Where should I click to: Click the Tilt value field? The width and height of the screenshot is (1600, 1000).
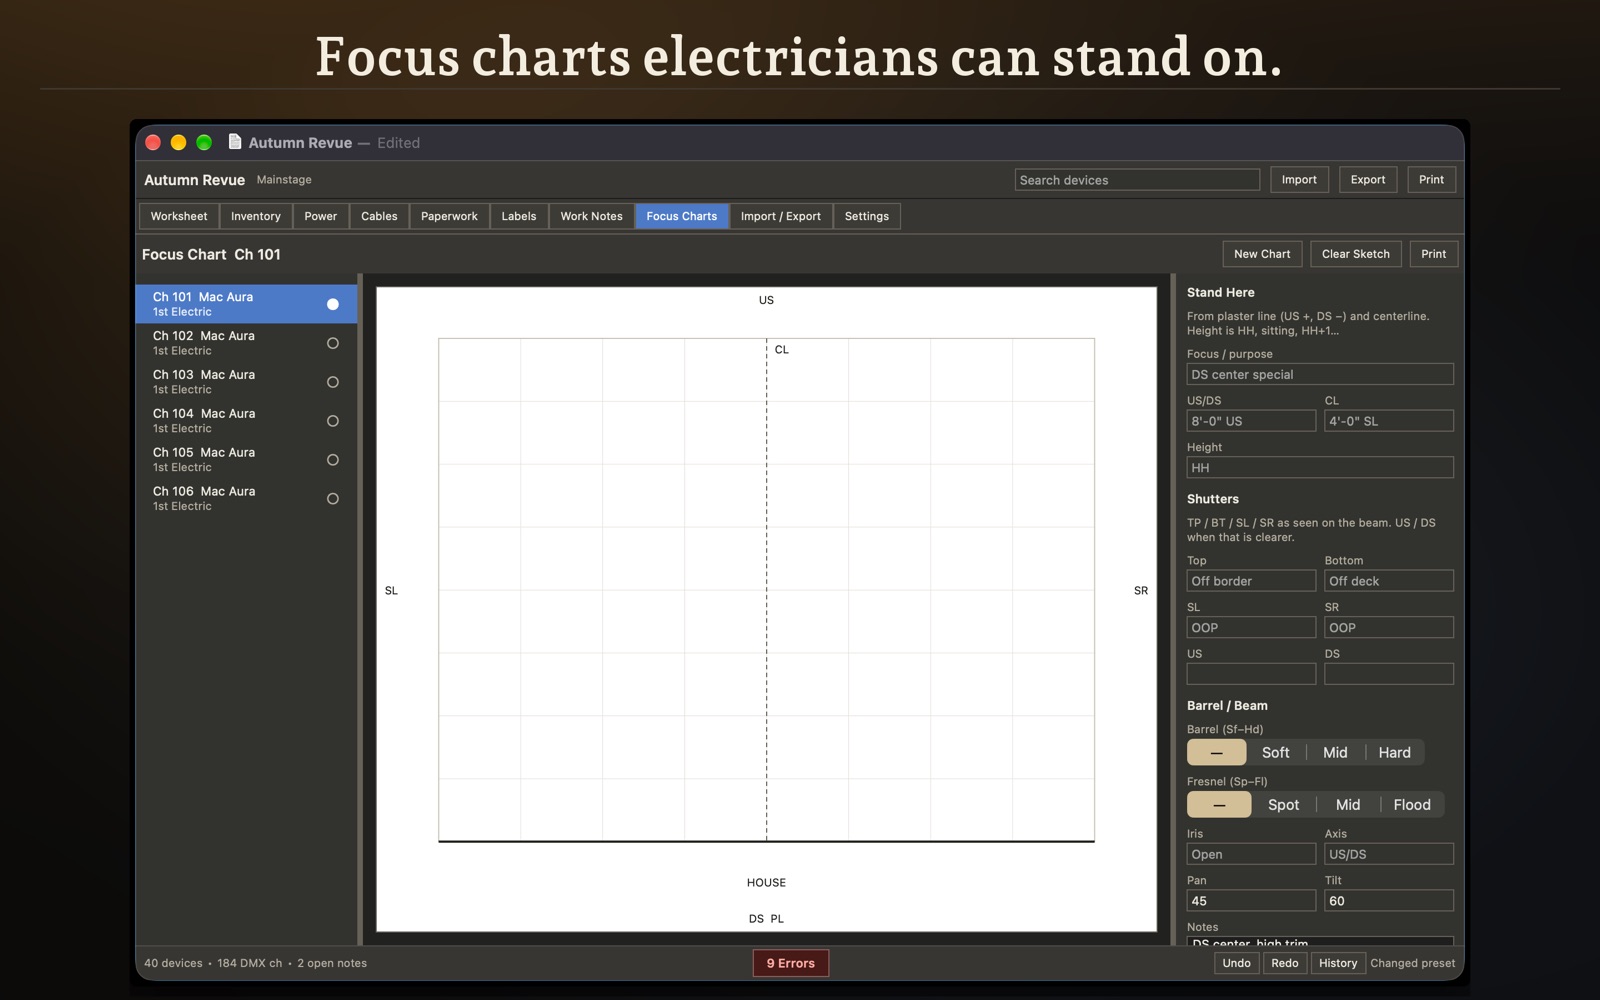tap(1389, 901)
